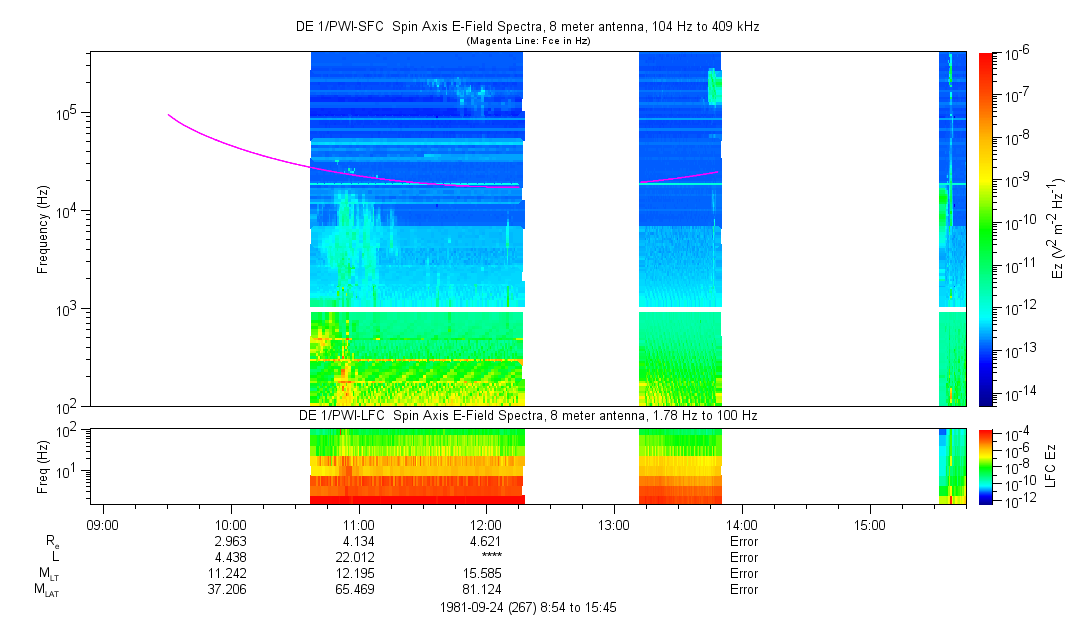The width and height of the screenshot is (1083, 620).
Task: Click the 'Frequency (Hz)' y-axis label
Action: [43, 228]
